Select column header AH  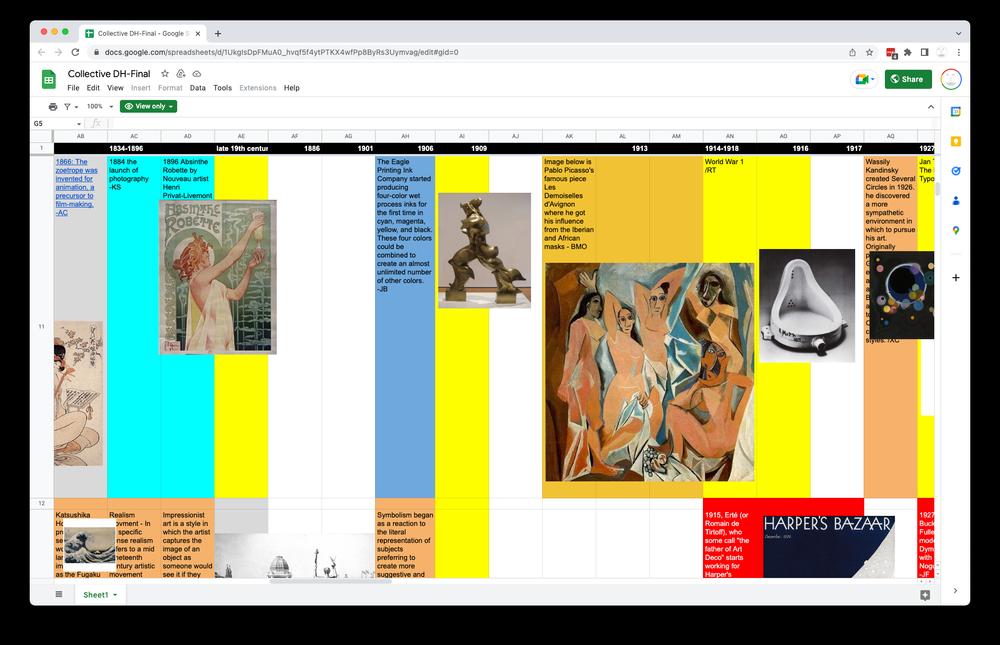405,136
